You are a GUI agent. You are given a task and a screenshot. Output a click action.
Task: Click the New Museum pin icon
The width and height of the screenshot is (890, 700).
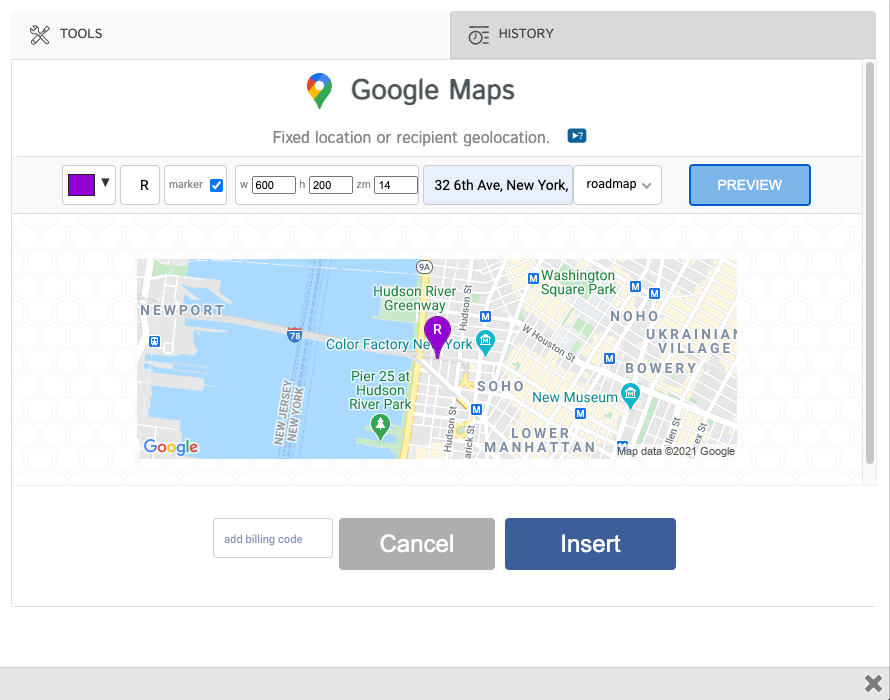[x=630, y=396]
